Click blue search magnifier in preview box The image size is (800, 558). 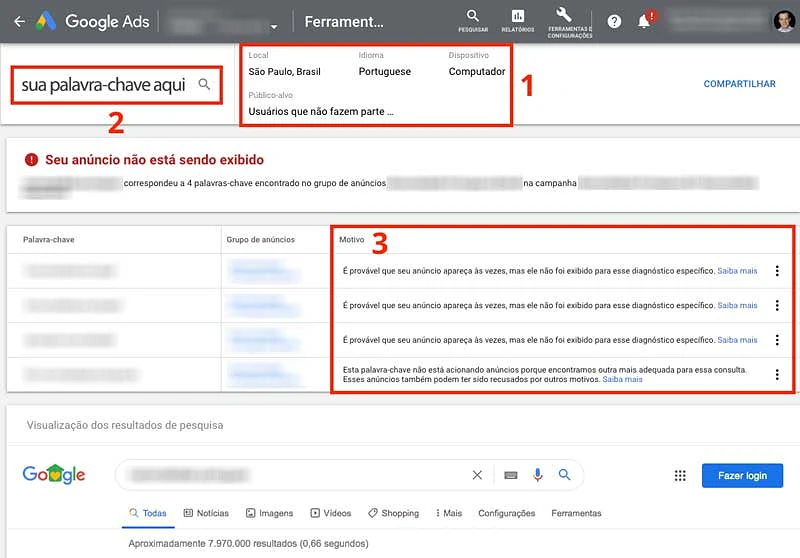pyautogui.click(x=564, y=475)
